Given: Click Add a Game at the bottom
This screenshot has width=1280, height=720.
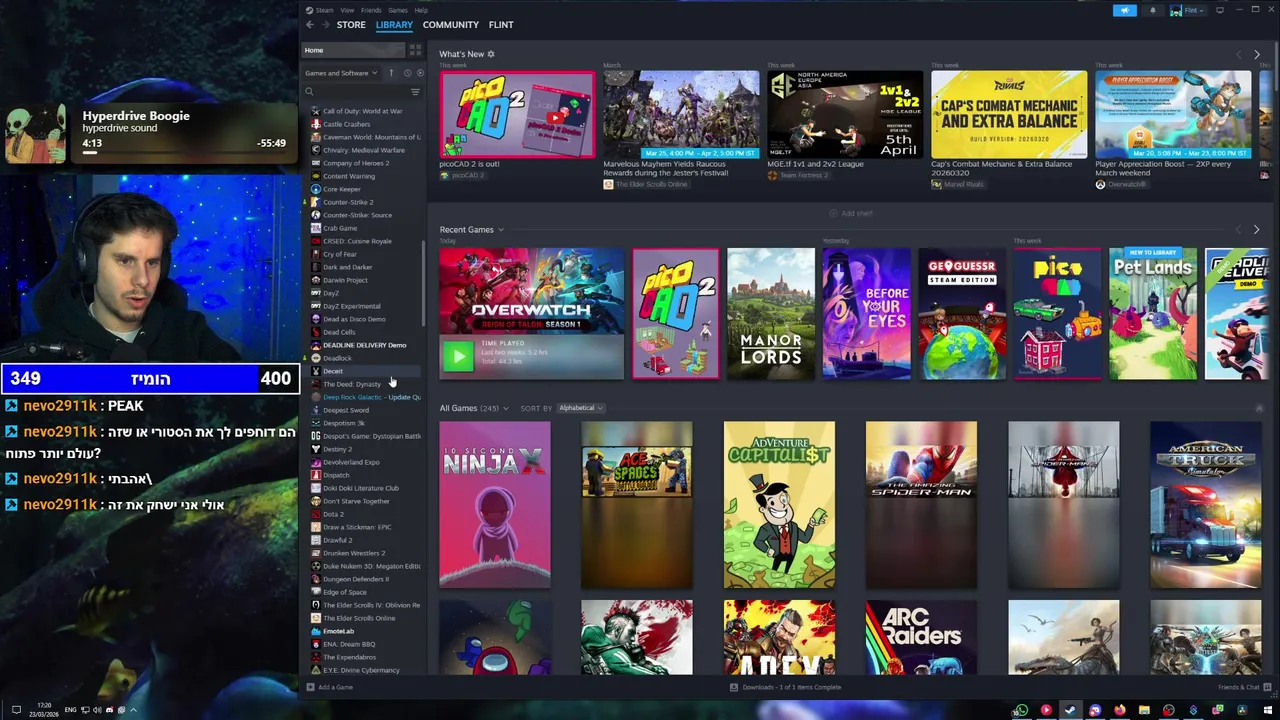Looking at the screenshot, I should coord(330,687).
